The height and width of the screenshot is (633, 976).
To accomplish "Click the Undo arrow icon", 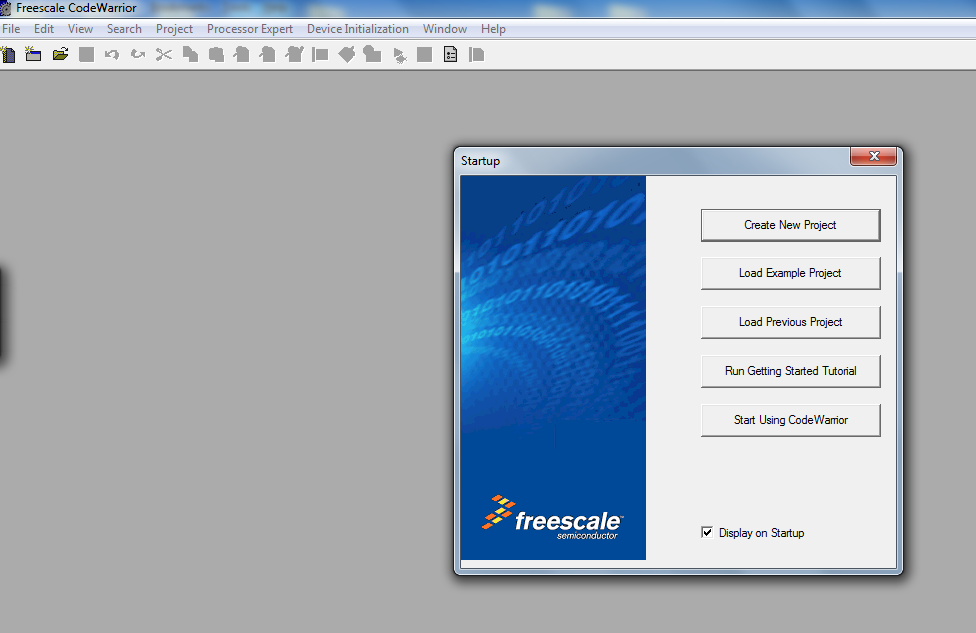I will click(112, 55).
